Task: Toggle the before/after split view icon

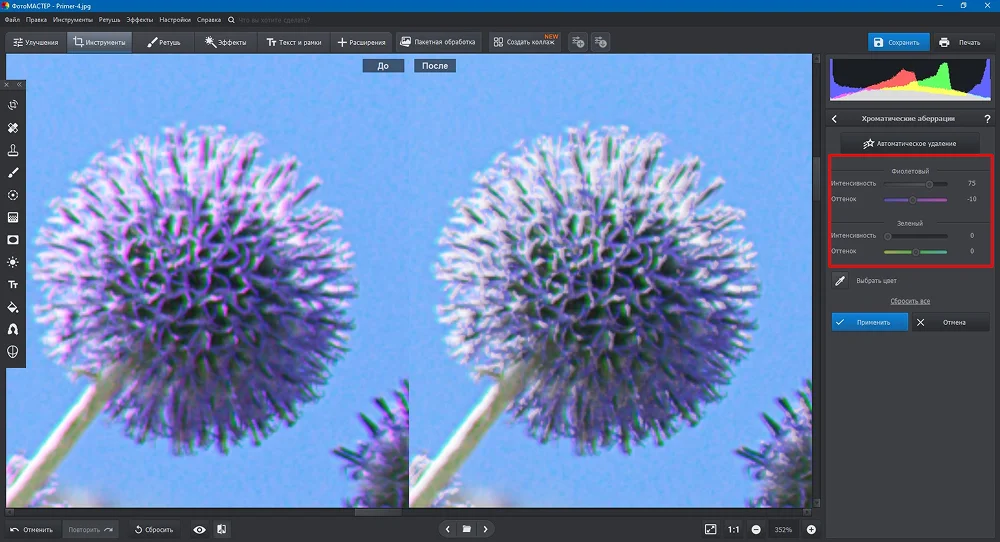Action: click(221, 529)
